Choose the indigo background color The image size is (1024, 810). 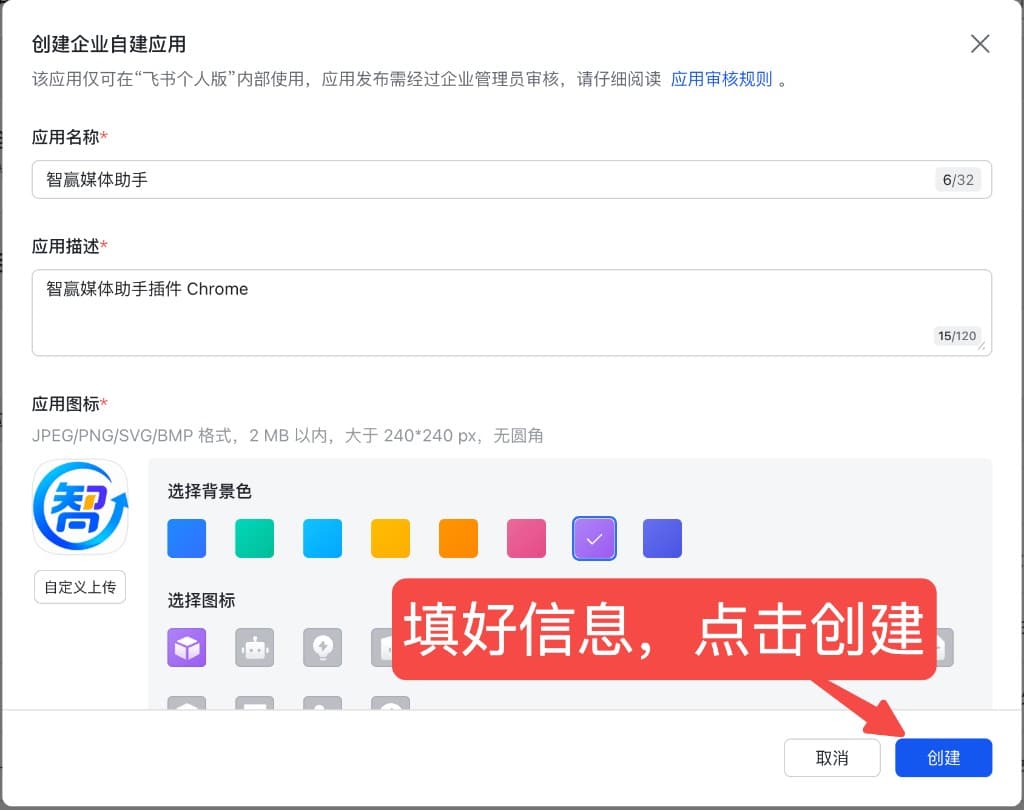tap(662, 538)
